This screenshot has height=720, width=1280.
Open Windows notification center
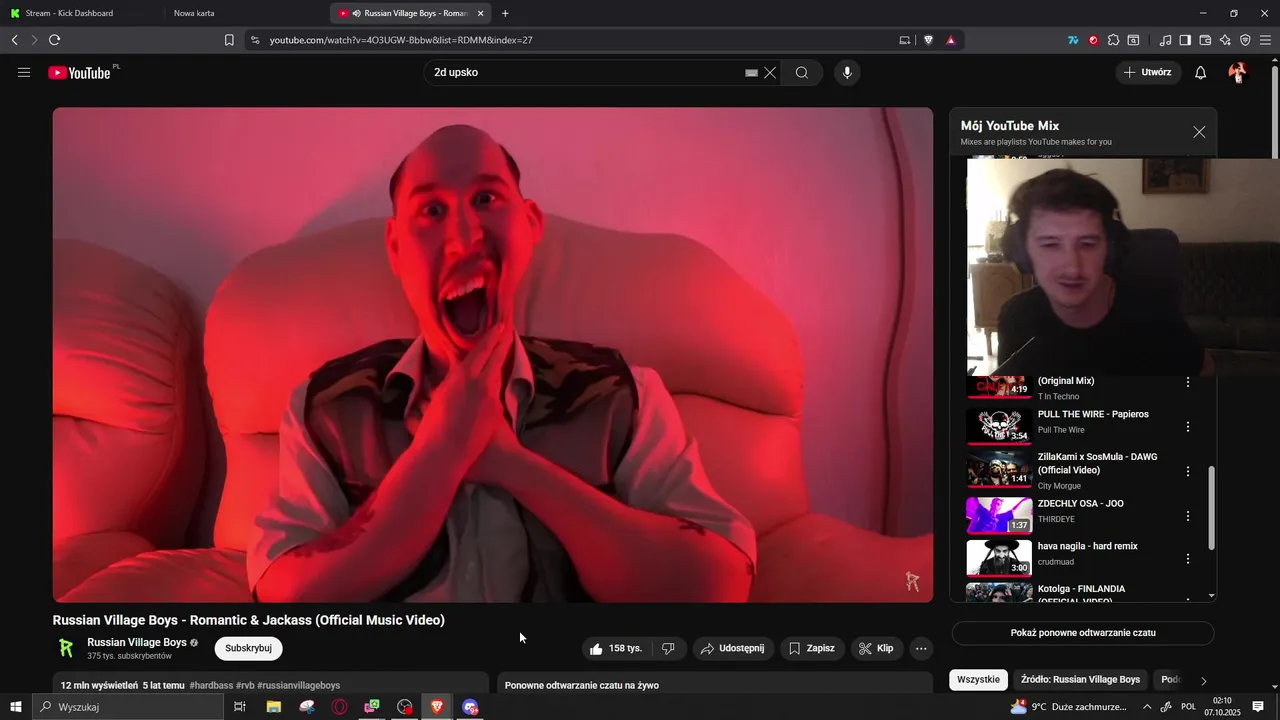point(1258,707)
